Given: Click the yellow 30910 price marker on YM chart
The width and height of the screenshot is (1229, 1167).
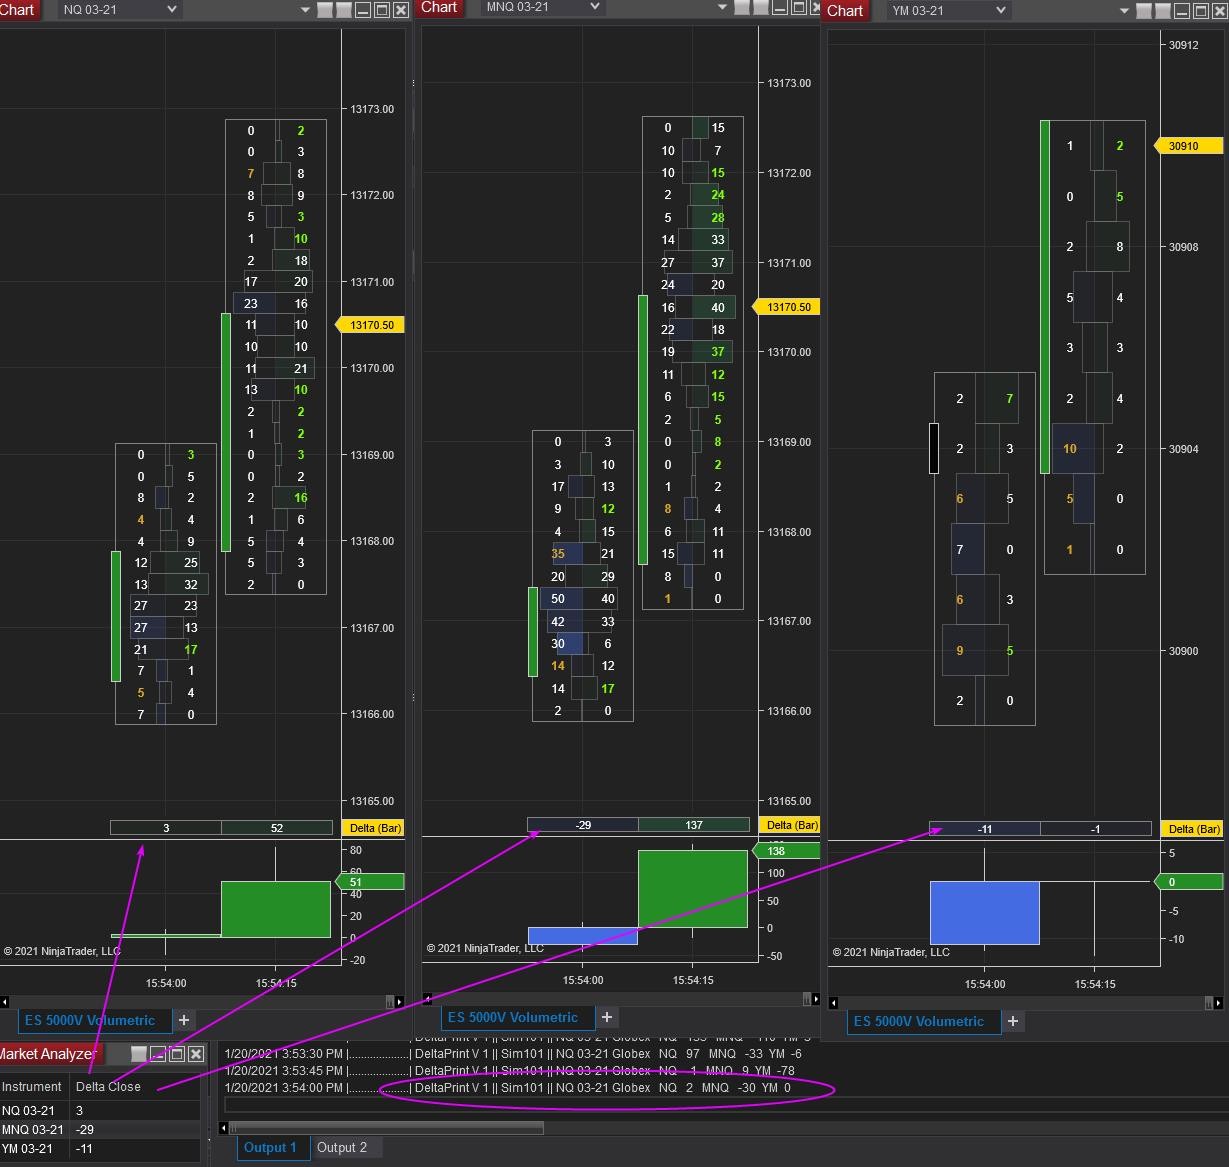Looking at the screenshot, I should click(x=1188, y=146).
